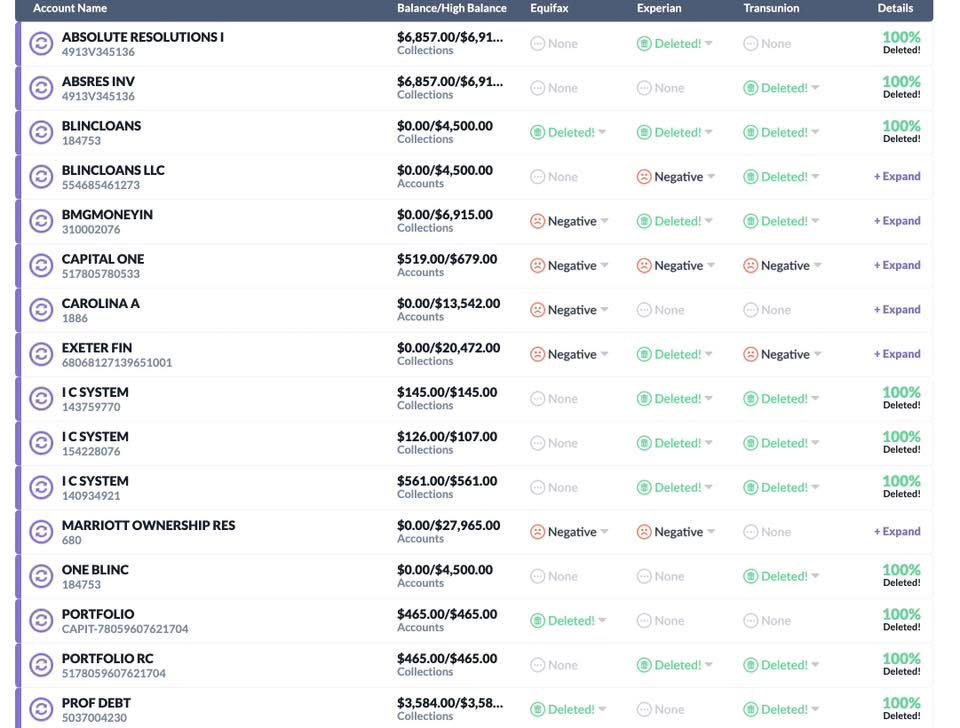Image resolution: width=960 pixels, height=728 pixels.
Task: Open Experian Deleted dropdown for ABSOLUTE RESOLUTIONS I
Action: tap(709, 44)
